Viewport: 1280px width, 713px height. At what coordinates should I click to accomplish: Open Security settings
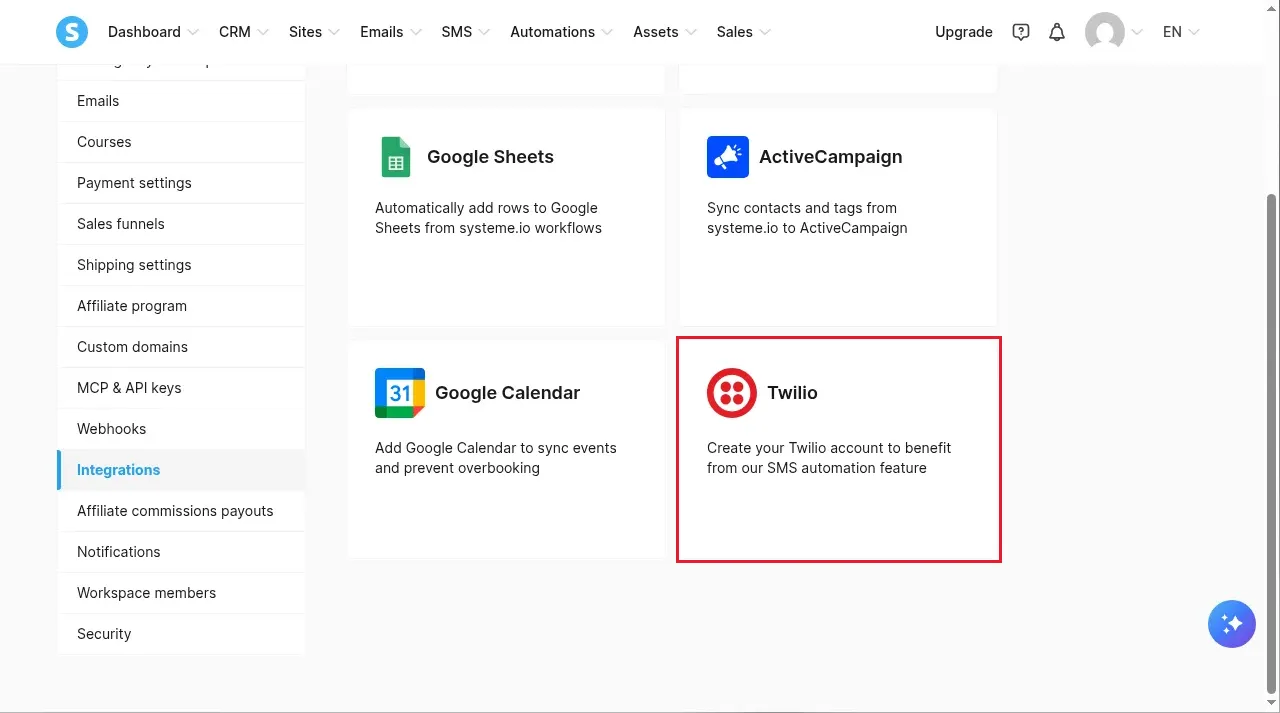click(x=181, y=634)
